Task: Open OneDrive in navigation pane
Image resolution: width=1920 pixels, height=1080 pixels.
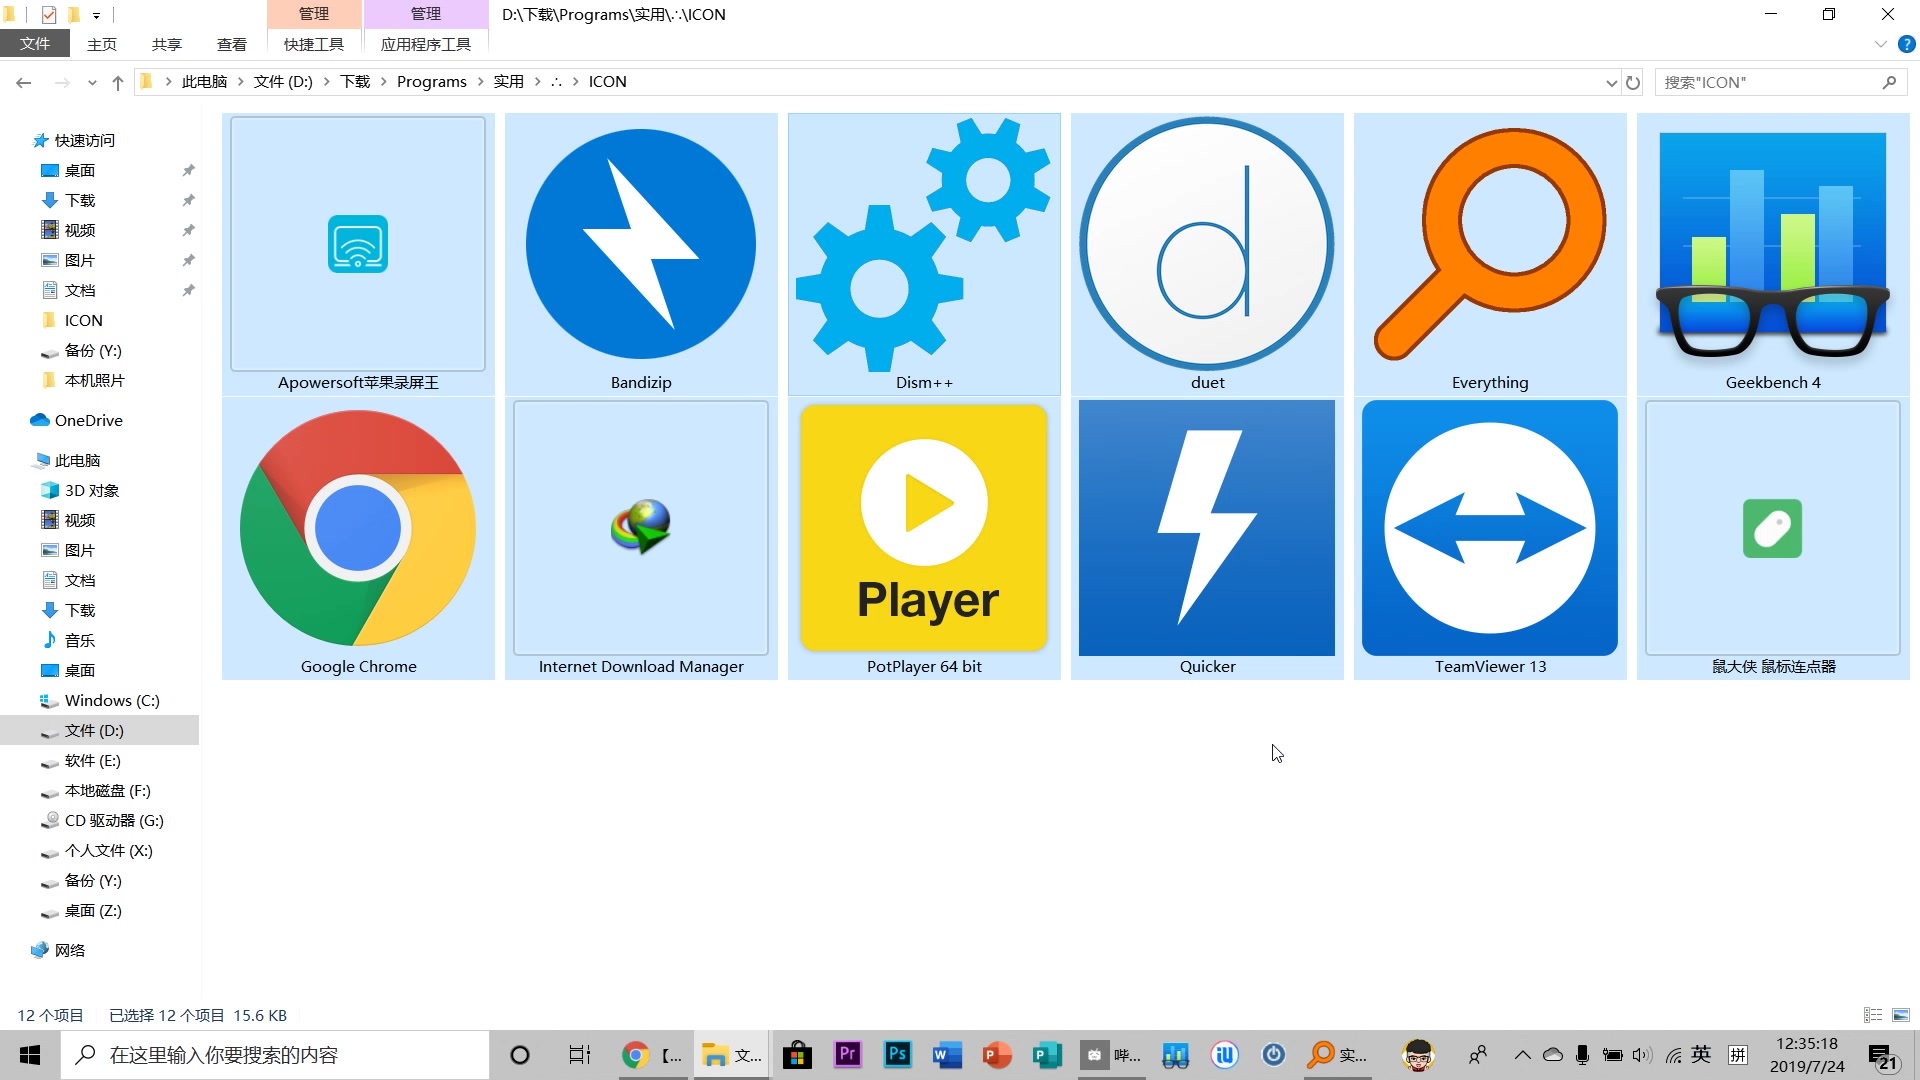Action: [x=88, y=421]
